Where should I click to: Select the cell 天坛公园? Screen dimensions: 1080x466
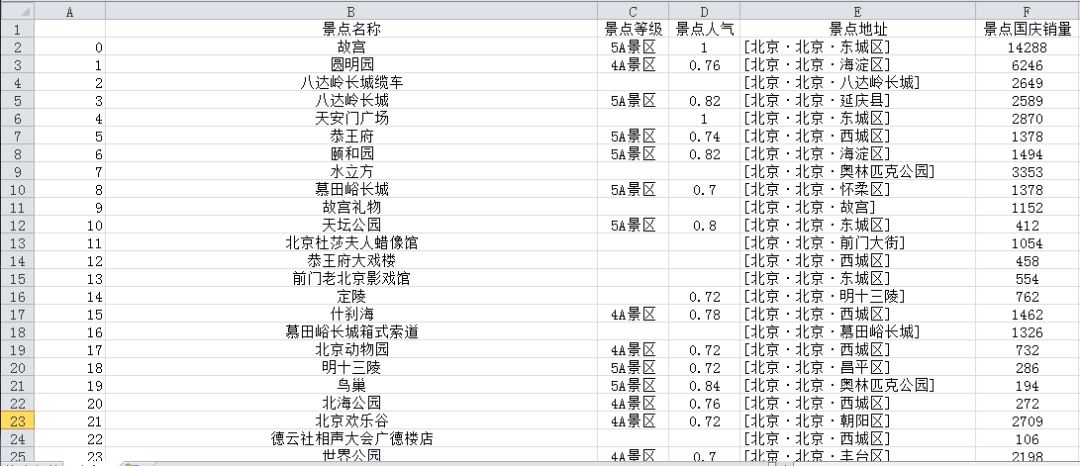pos(351,225)
